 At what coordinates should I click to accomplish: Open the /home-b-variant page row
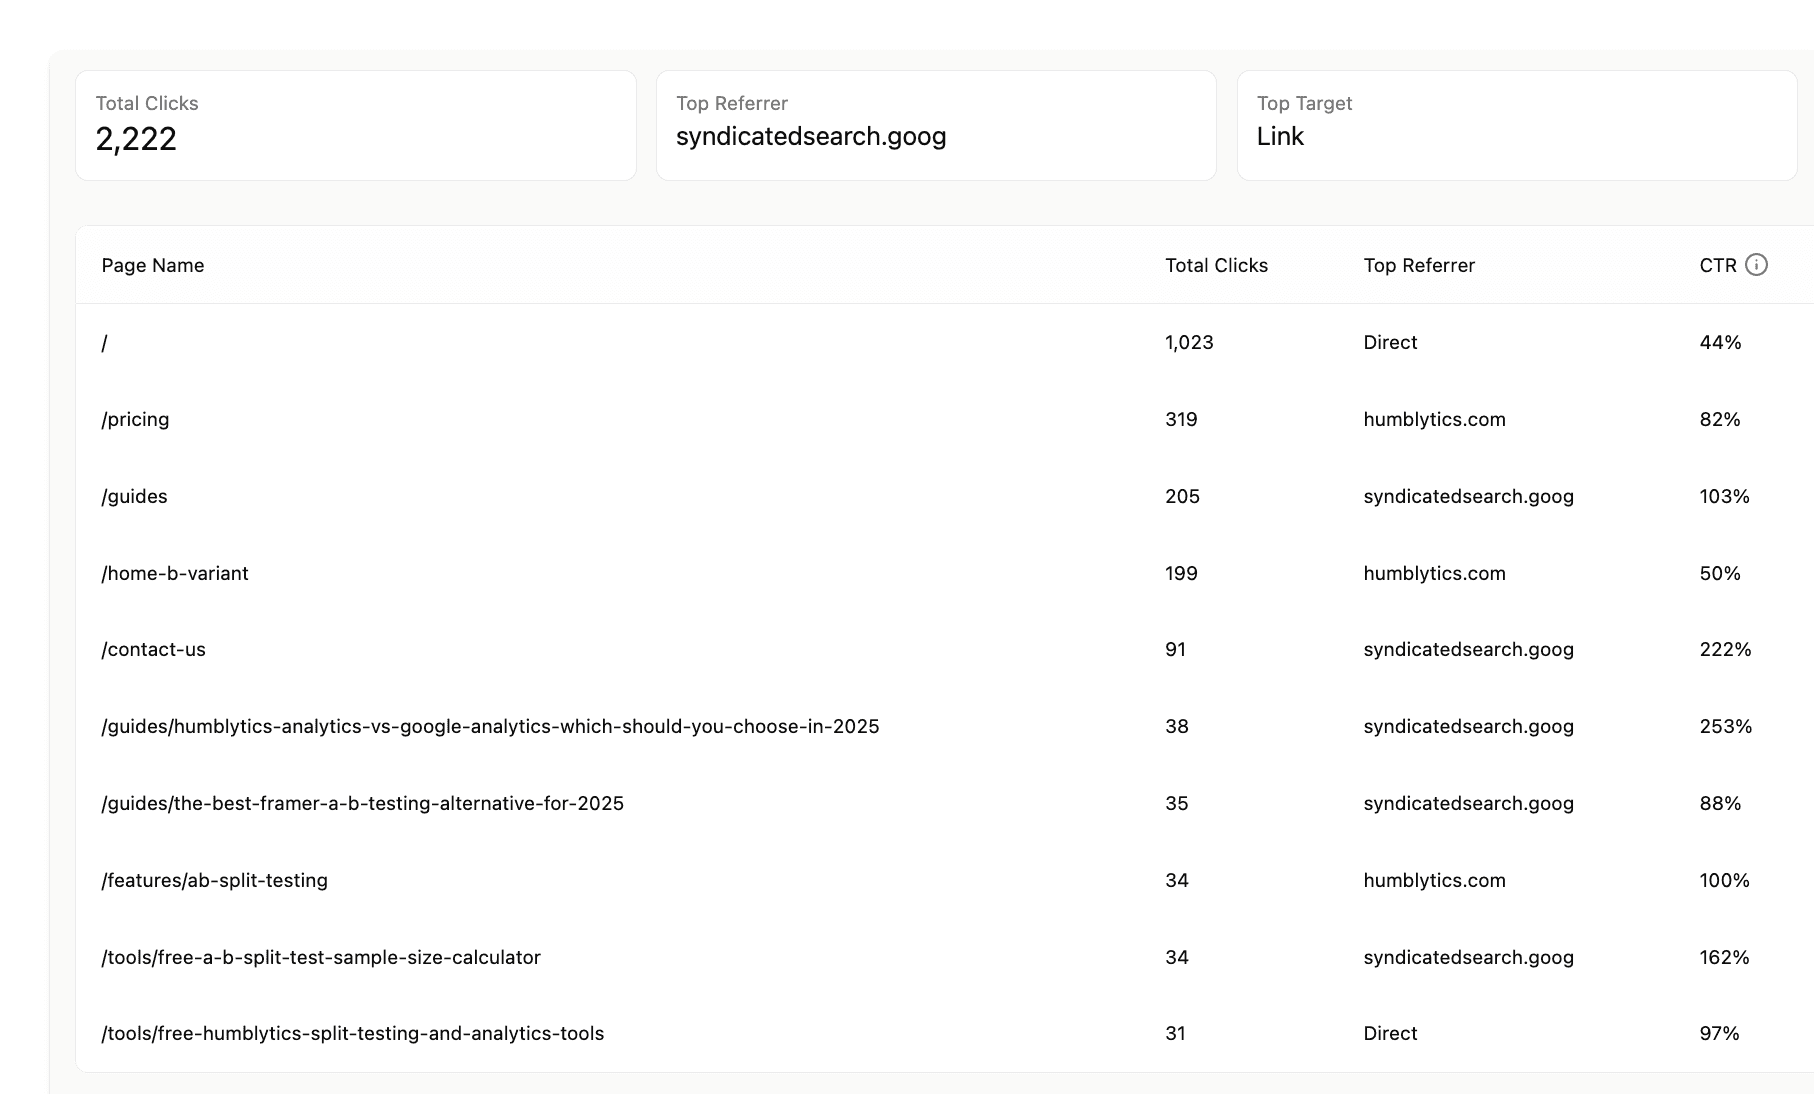click(945, 573)
